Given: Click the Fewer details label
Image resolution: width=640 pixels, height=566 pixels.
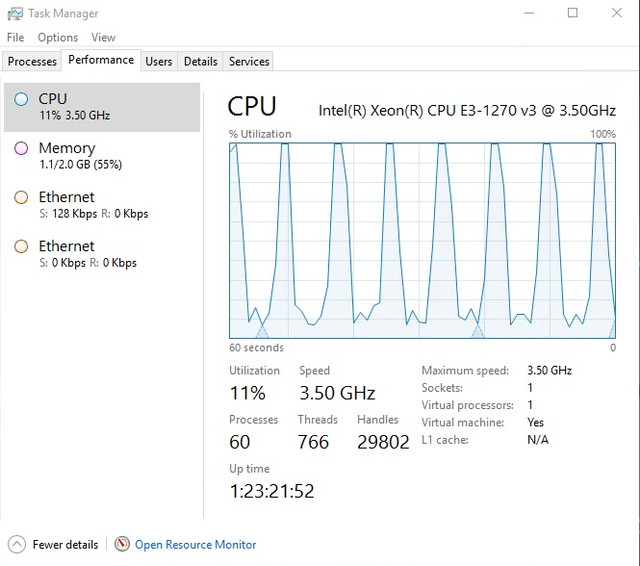Looking at the screenshot, I should [65, 545].
